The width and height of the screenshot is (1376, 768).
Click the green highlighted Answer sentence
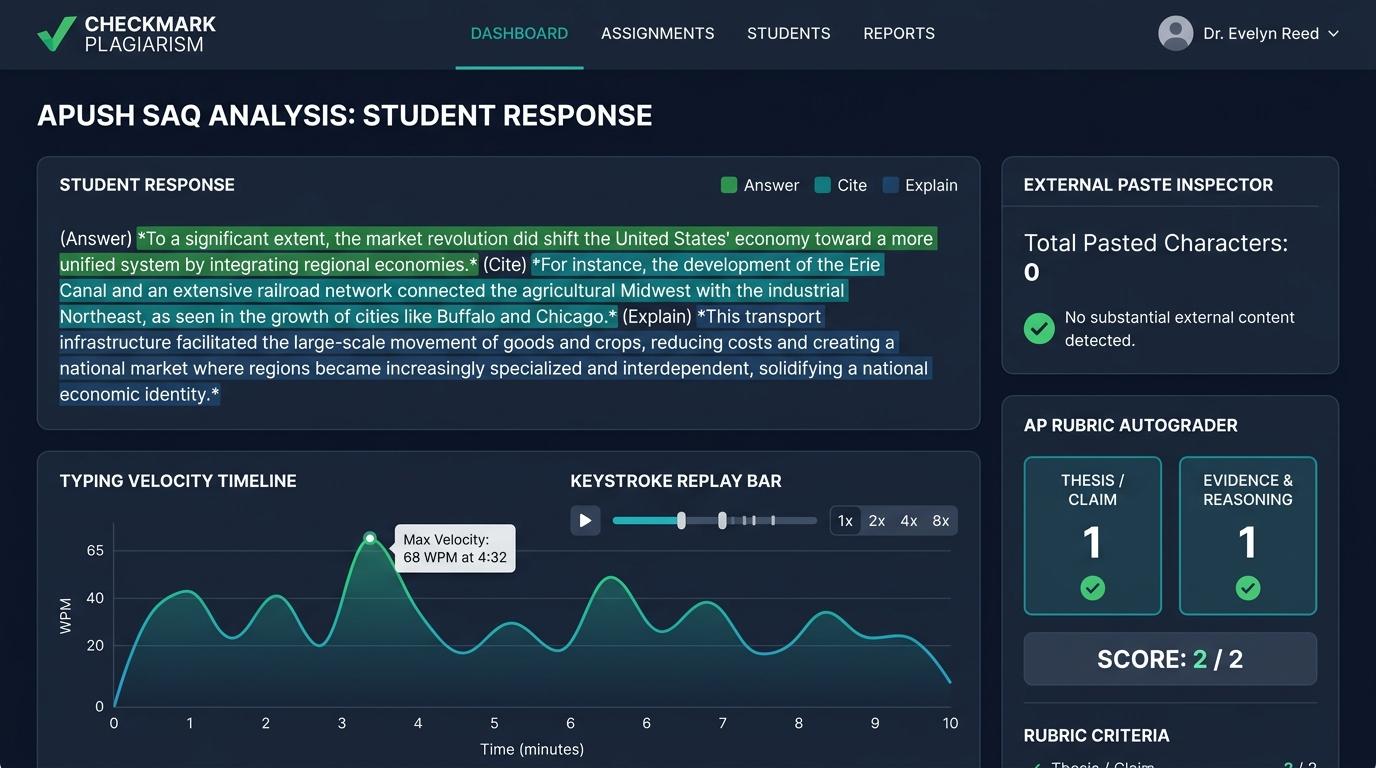tap(498, 252)
